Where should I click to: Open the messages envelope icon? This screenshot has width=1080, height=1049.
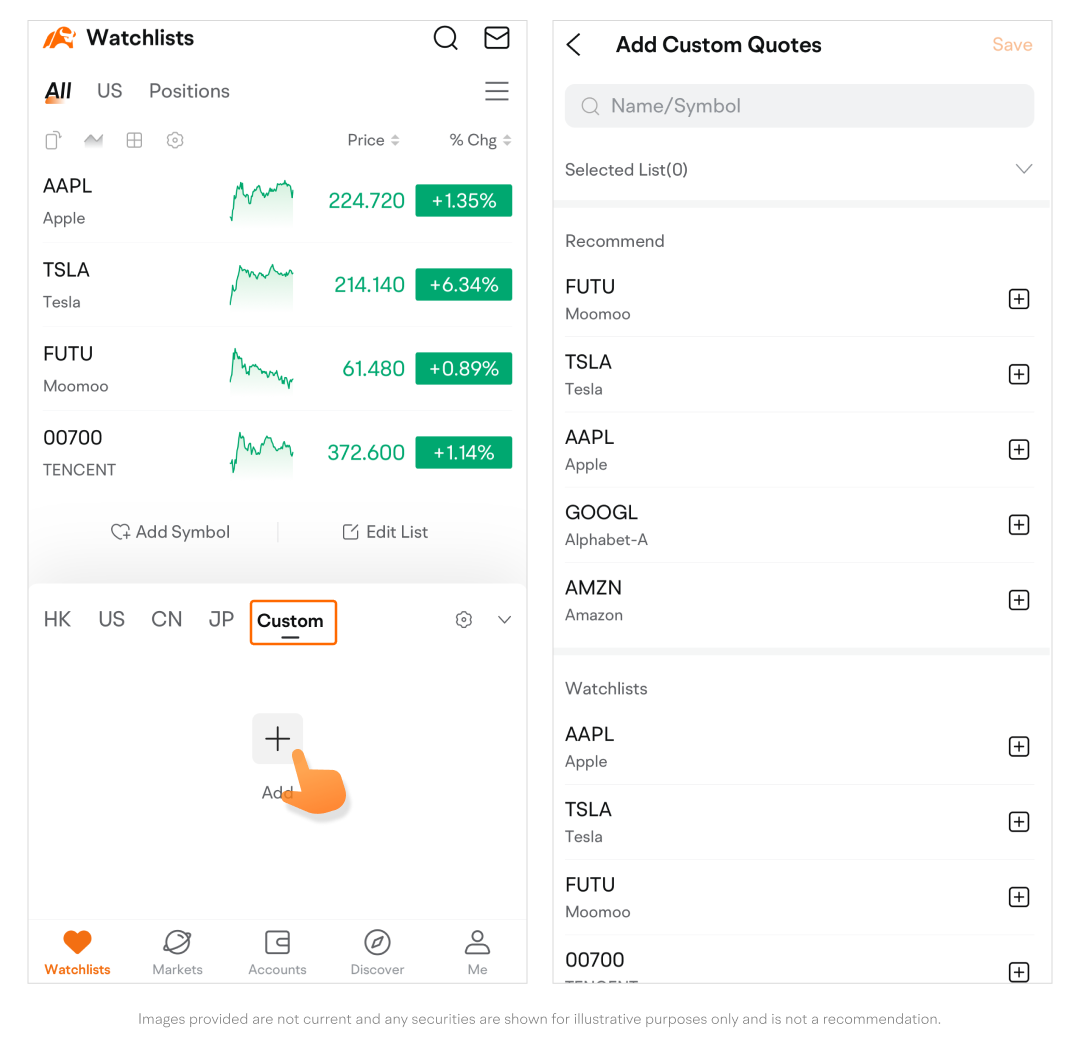point(497,38)
